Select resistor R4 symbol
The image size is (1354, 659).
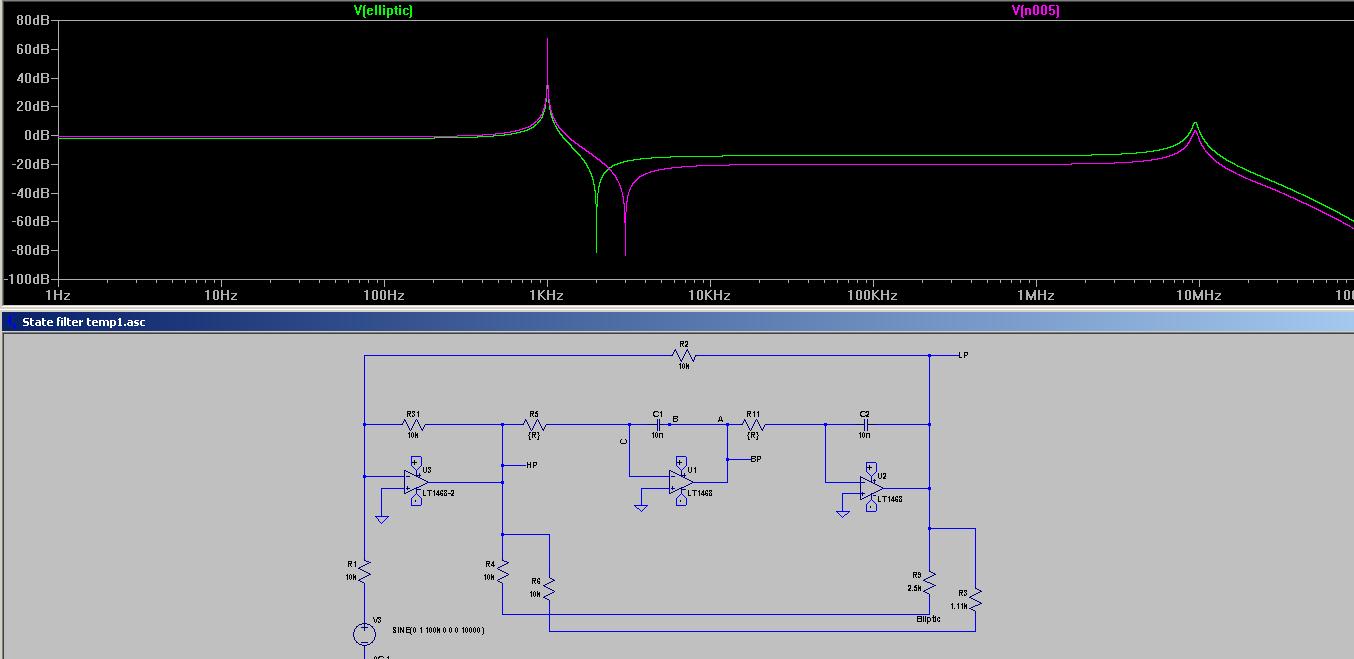(503, 571)
